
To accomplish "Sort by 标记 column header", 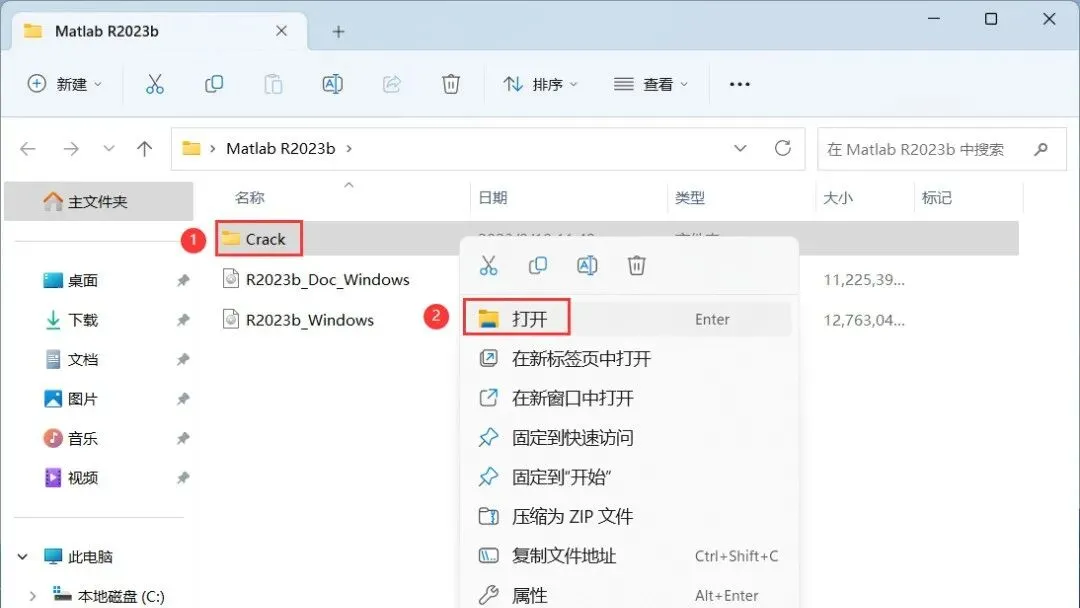I will pyautogui.click(x=937, y=198).
